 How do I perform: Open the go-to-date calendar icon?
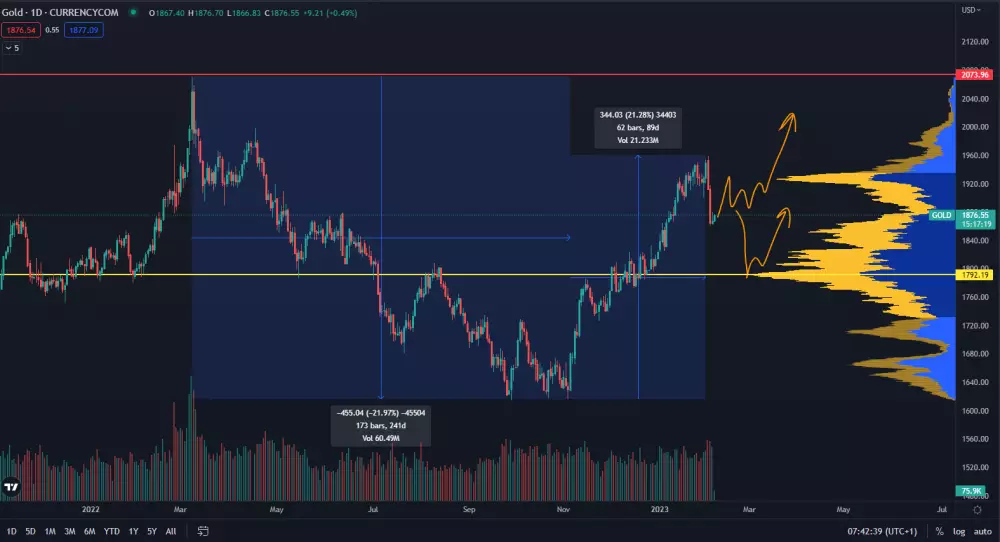pos(202,531)
